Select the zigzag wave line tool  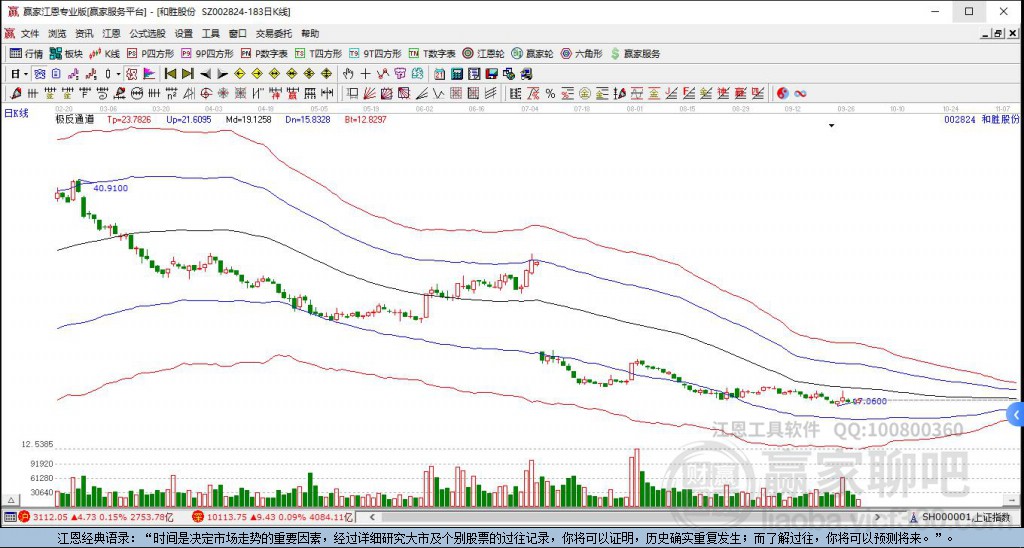438,94
